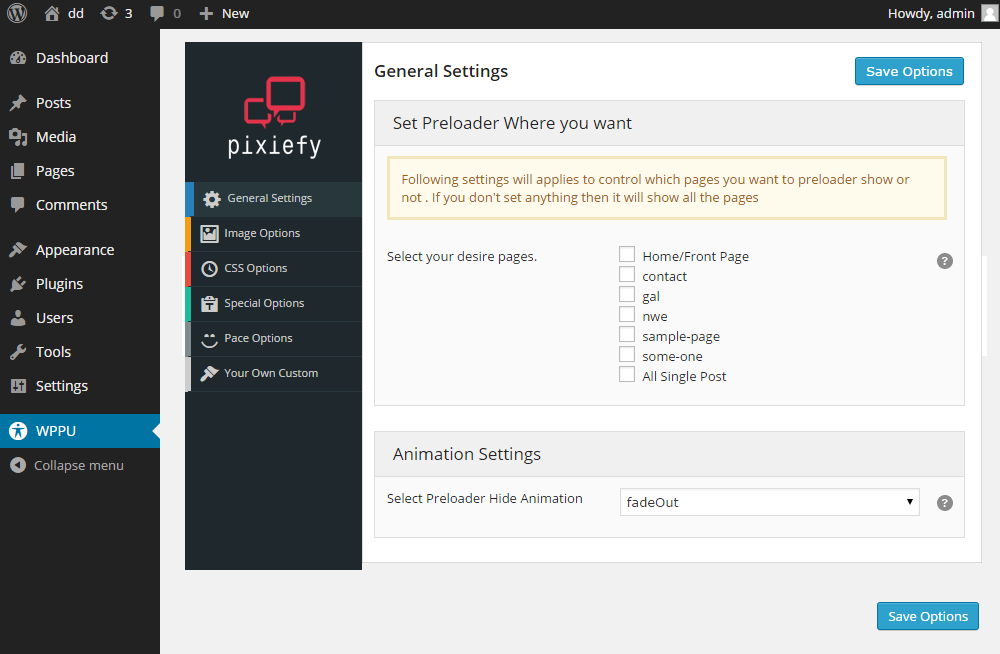This screenshot has height=654, width=1000.
Task: Click the admin avatar at top right
Action: (x=988, y=13)
